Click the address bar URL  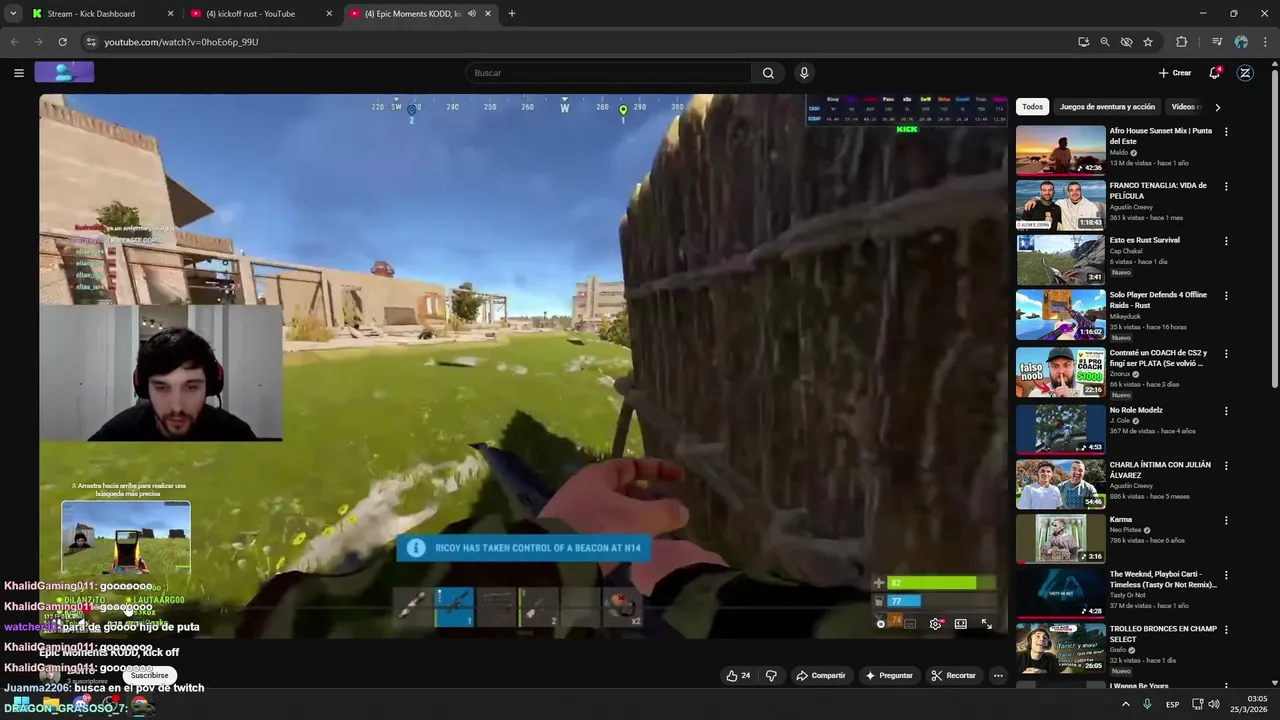181,42
